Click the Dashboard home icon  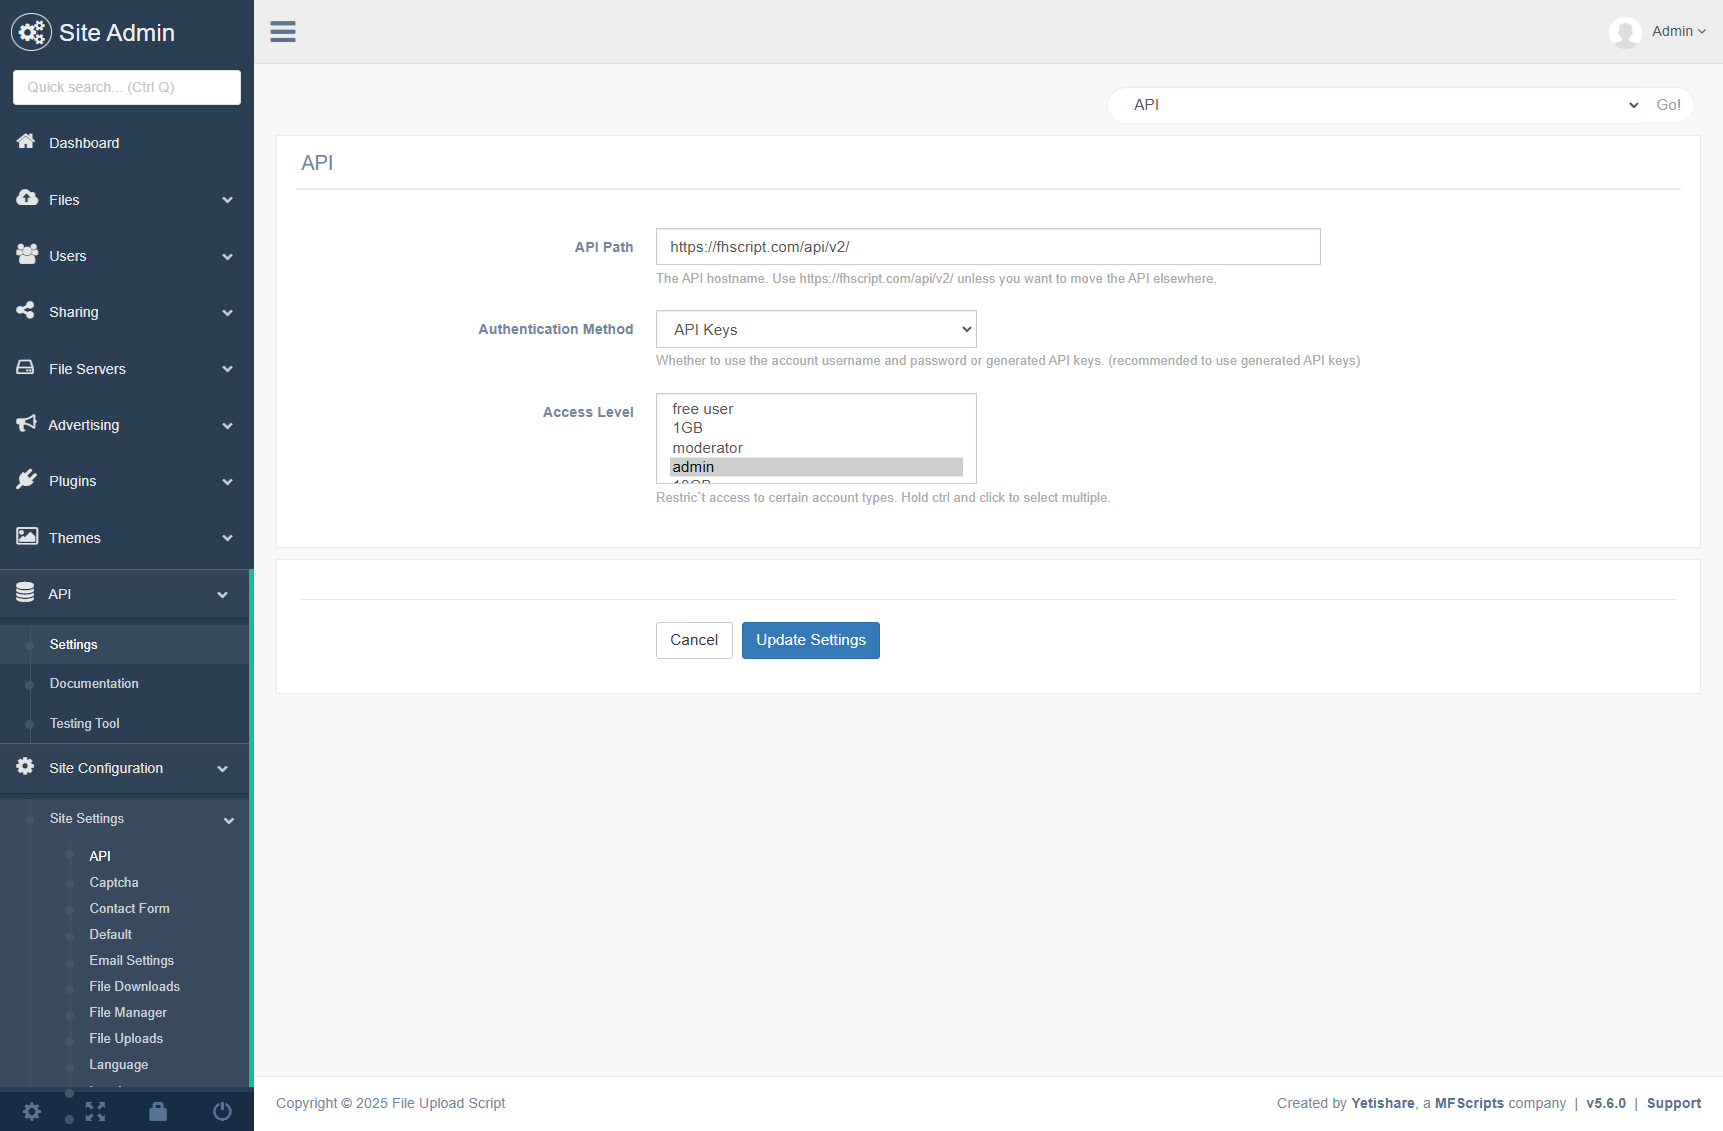point(26,142)
